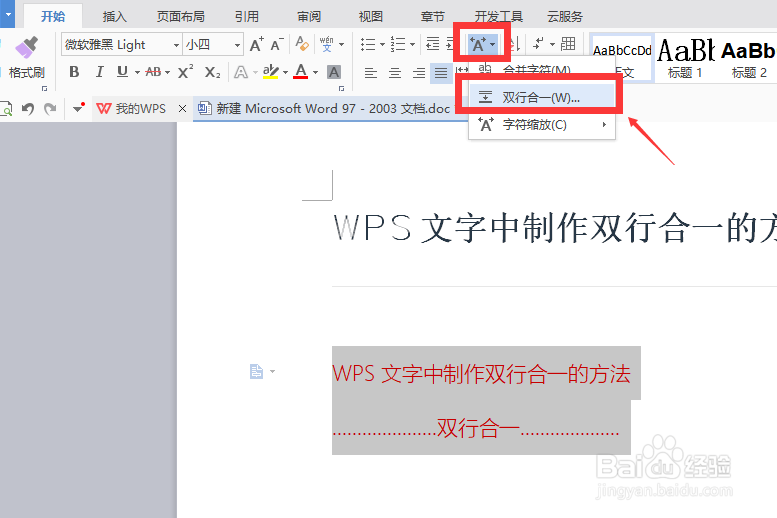Click print preview magnifier icon
Viewport: 777px width, 518px height.
pos(6,109)
